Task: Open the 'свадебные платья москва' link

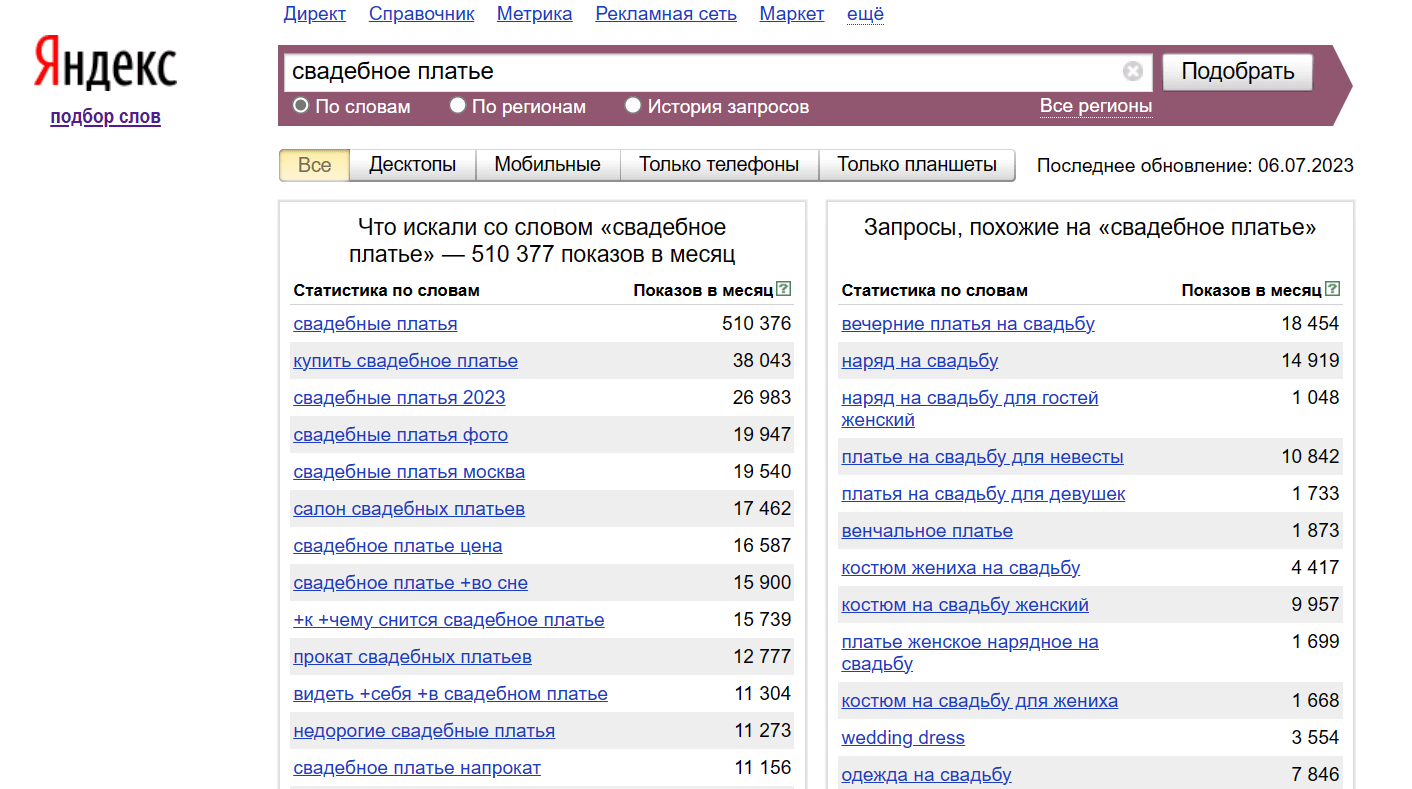Action: coord(409,472)
